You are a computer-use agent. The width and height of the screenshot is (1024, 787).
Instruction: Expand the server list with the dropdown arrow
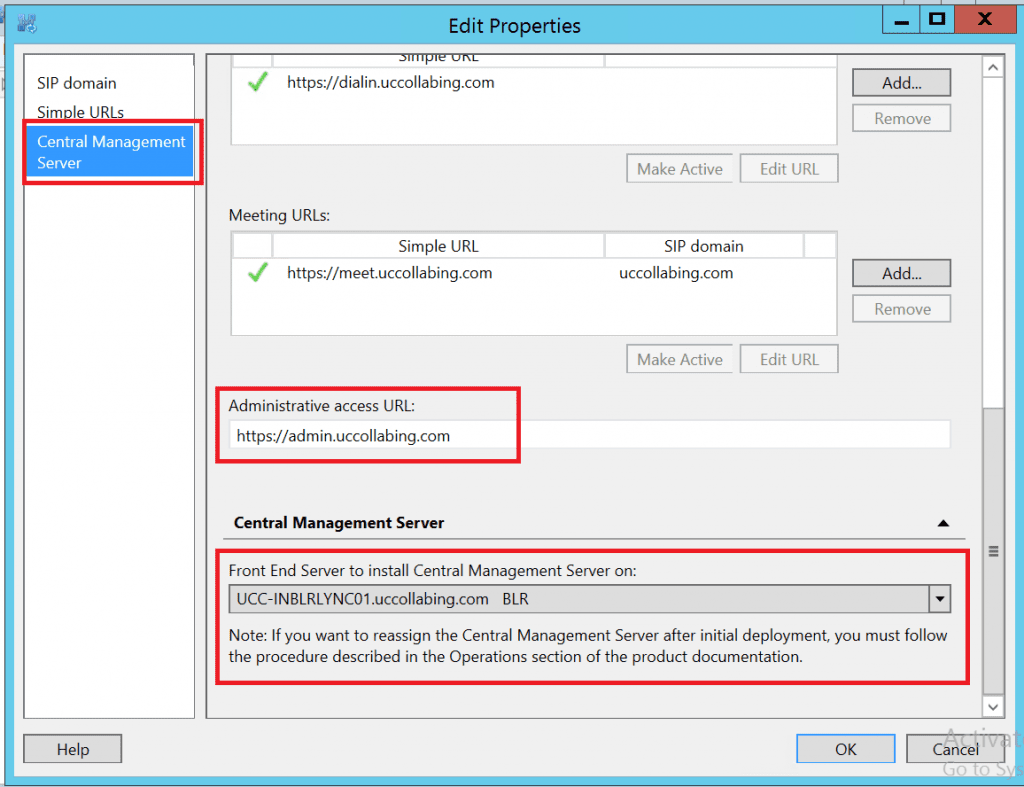[939, 598]
